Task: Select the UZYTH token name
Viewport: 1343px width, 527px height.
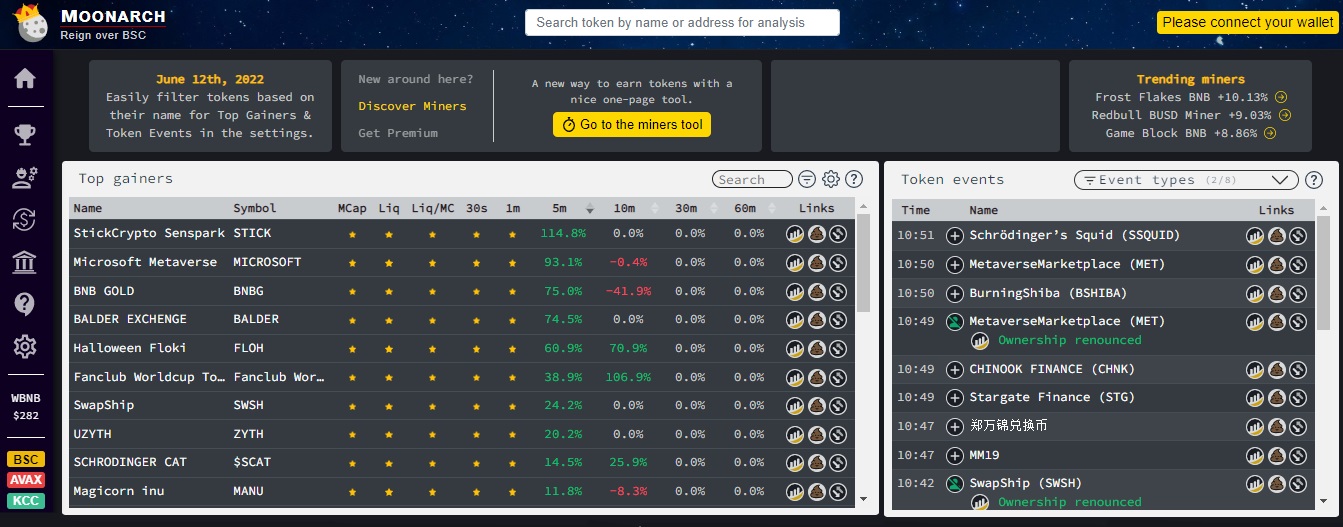Action: (x=93, y=434)
